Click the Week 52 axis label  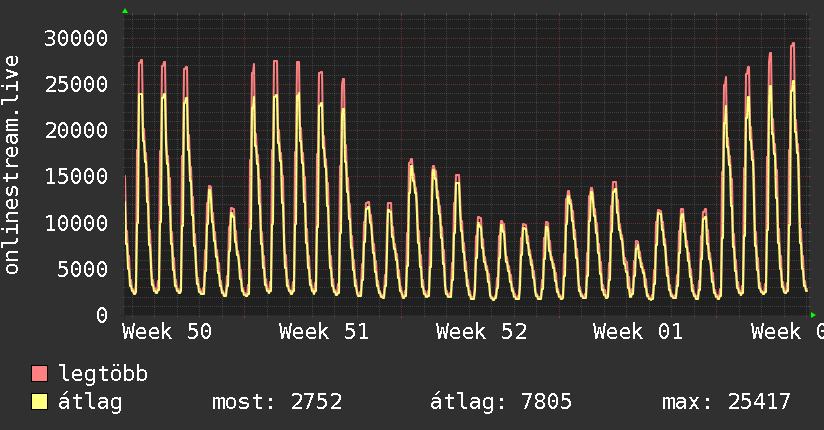point(481,332)
